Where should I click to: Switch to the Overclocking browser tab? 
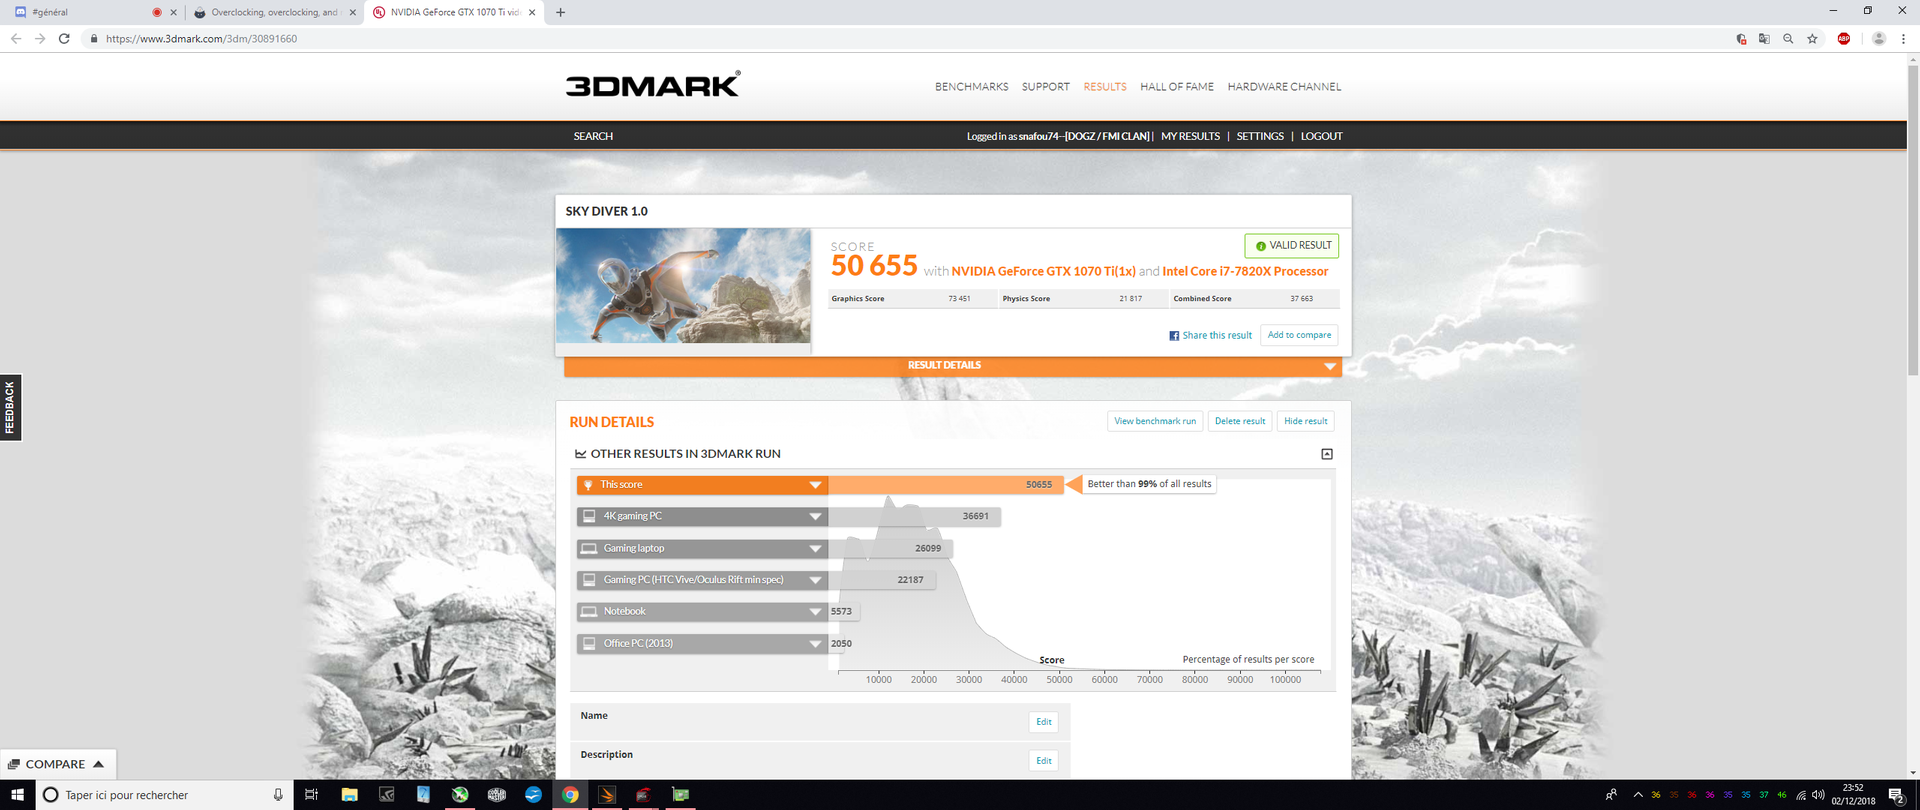tap(273, 12)
